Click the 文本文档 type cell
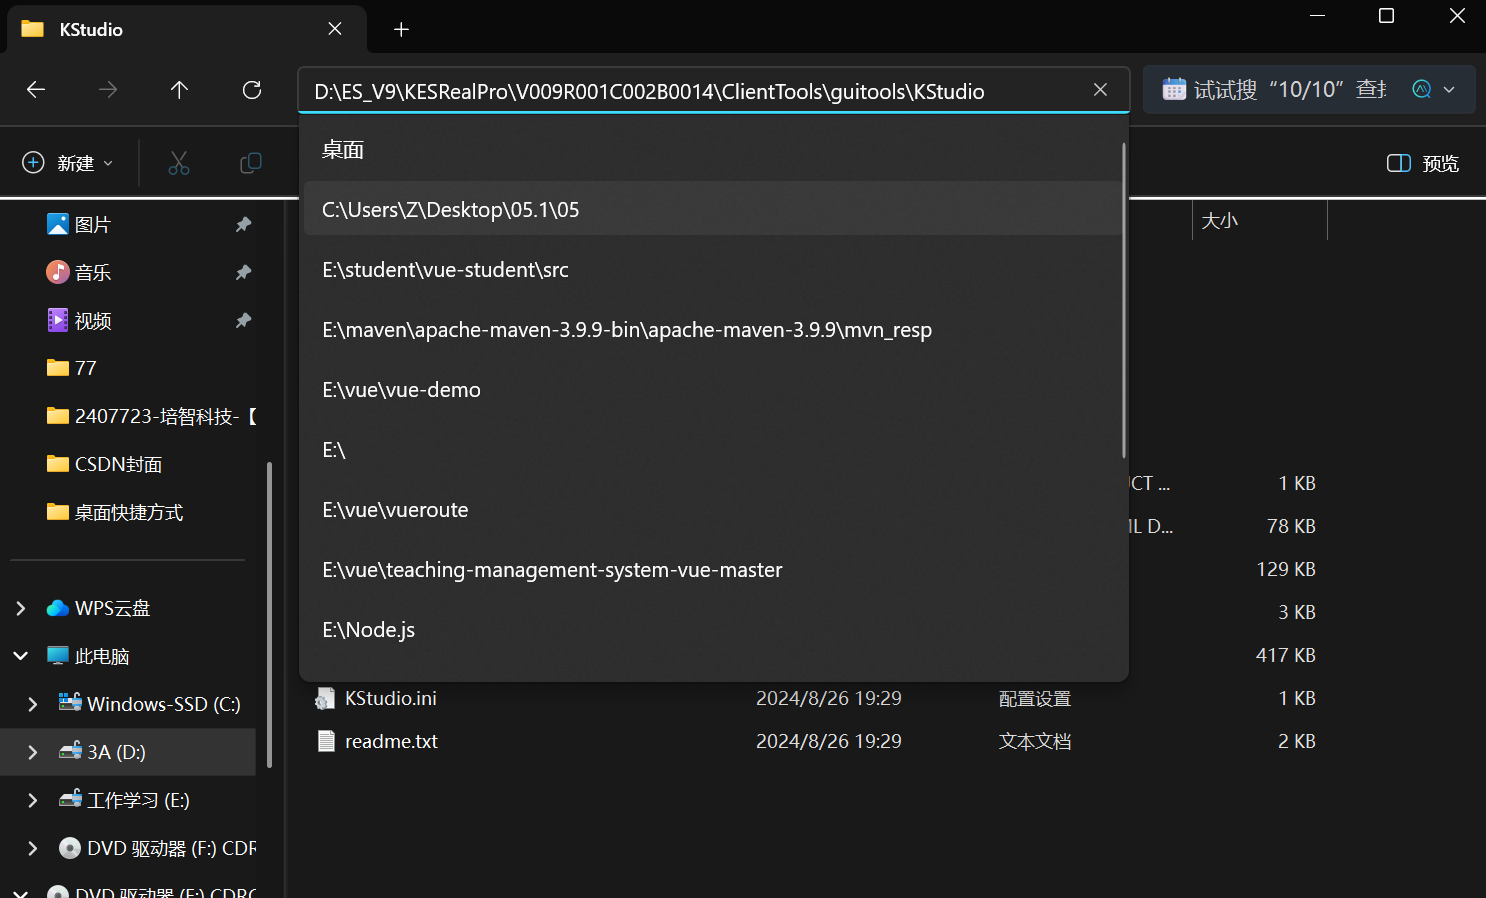 tap(1035, 741)
